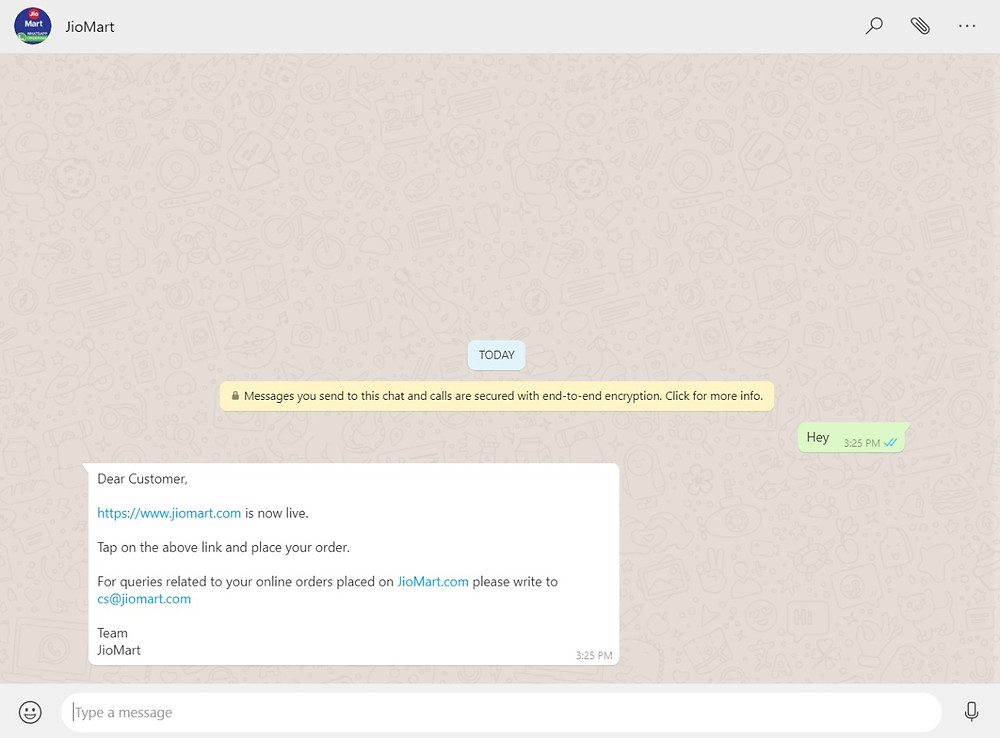The image size is (1000, 738).
Task: Click the JioMart contact name in header
Action: pyautogui.click(x=90, y=27)
